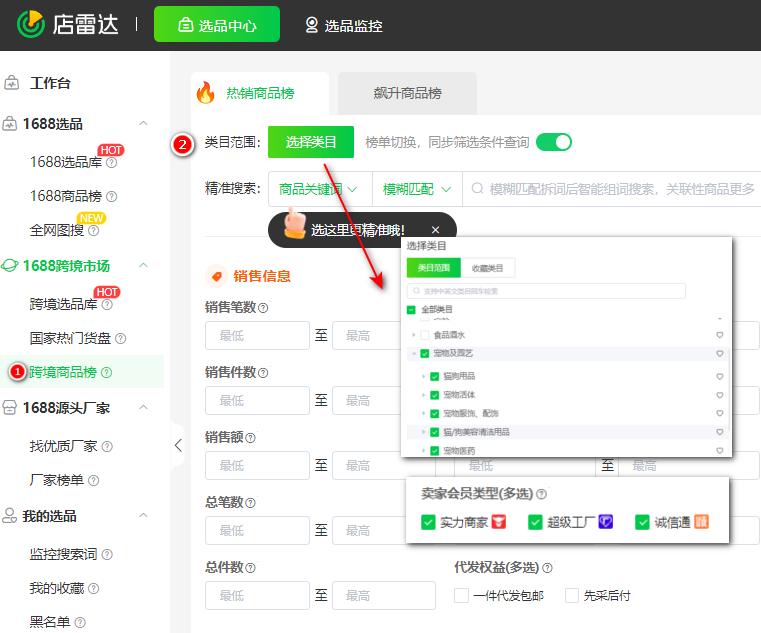Switch to 收藏类目 tab in category popup

(x=487, y=268)
